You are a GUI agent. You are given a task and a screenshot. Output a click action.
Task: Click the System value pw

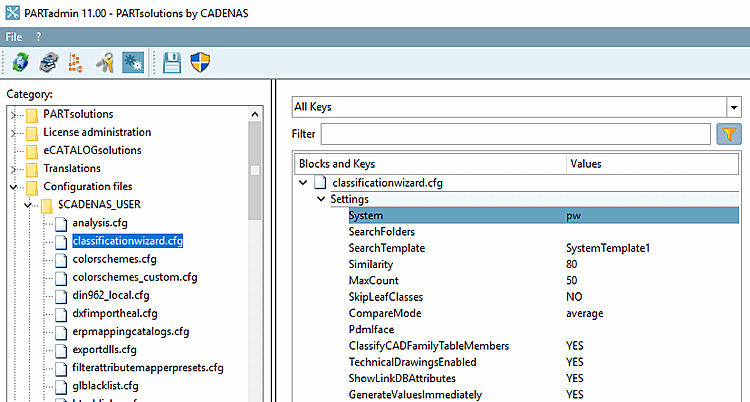coord(573,216)
